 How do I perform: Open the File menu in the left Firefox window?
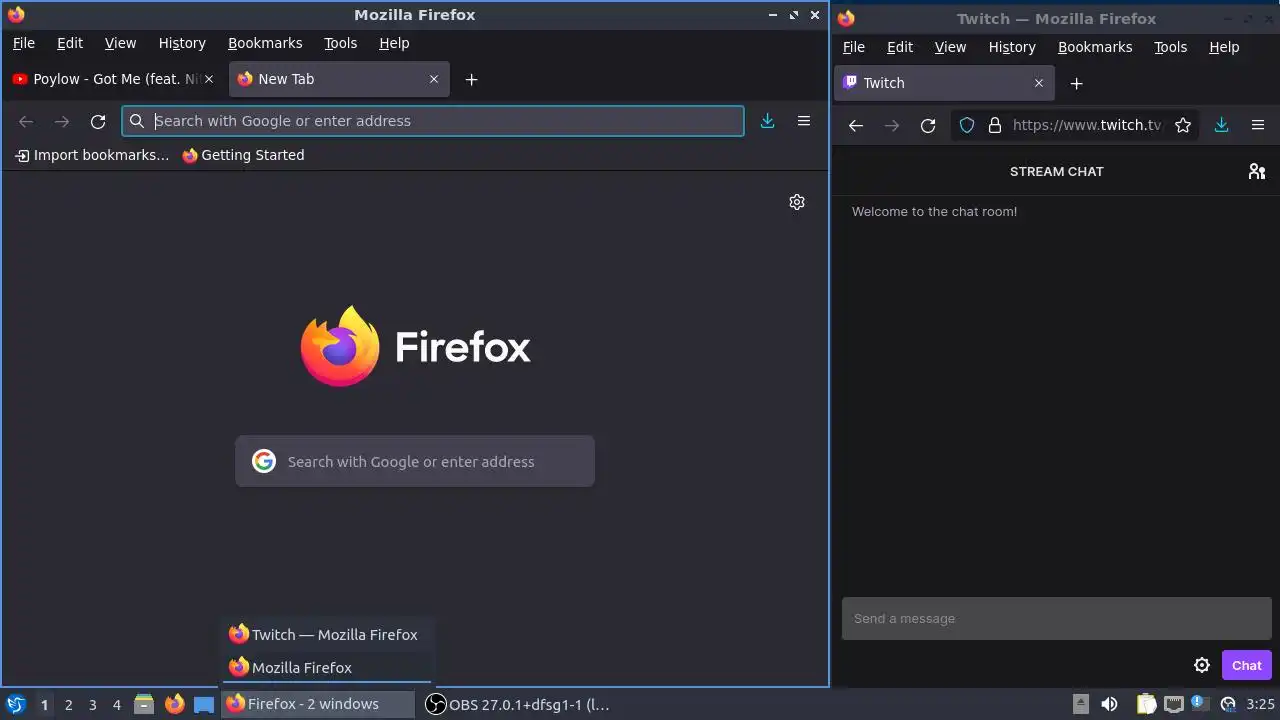click(x=23, y=43)
